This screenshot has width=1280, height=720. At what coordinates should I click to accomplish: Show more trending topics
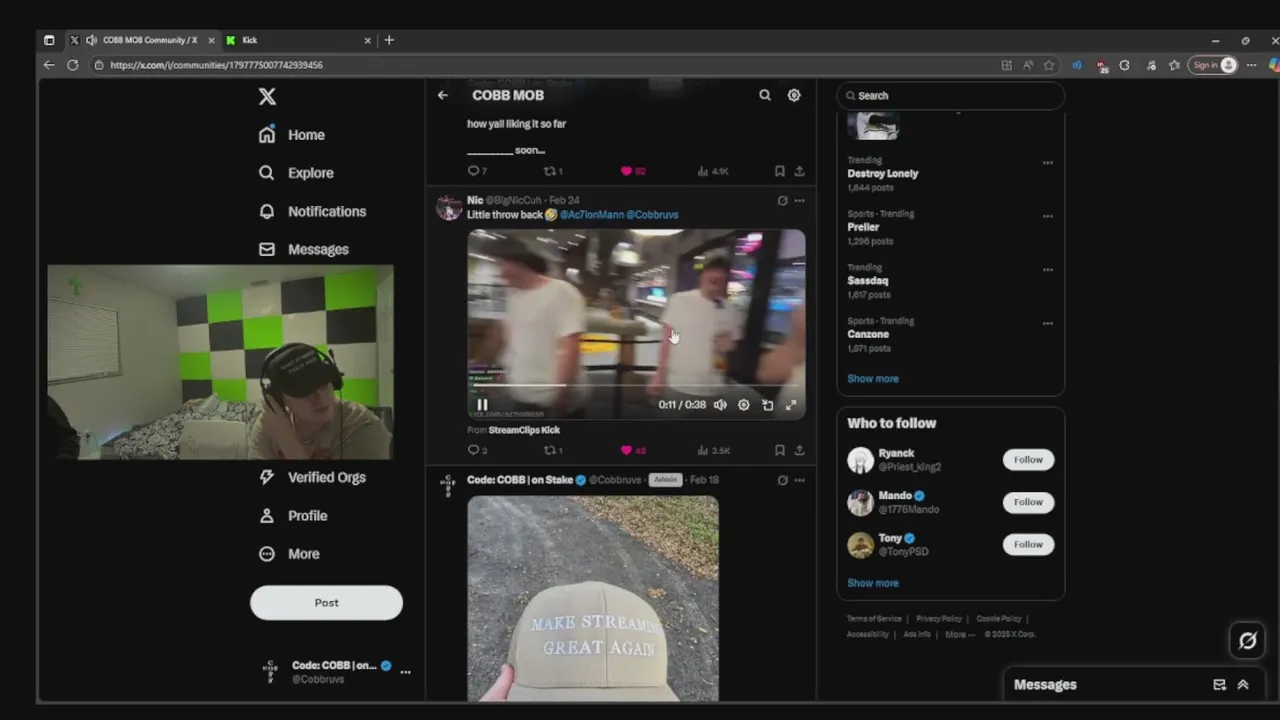click(873, 379)
